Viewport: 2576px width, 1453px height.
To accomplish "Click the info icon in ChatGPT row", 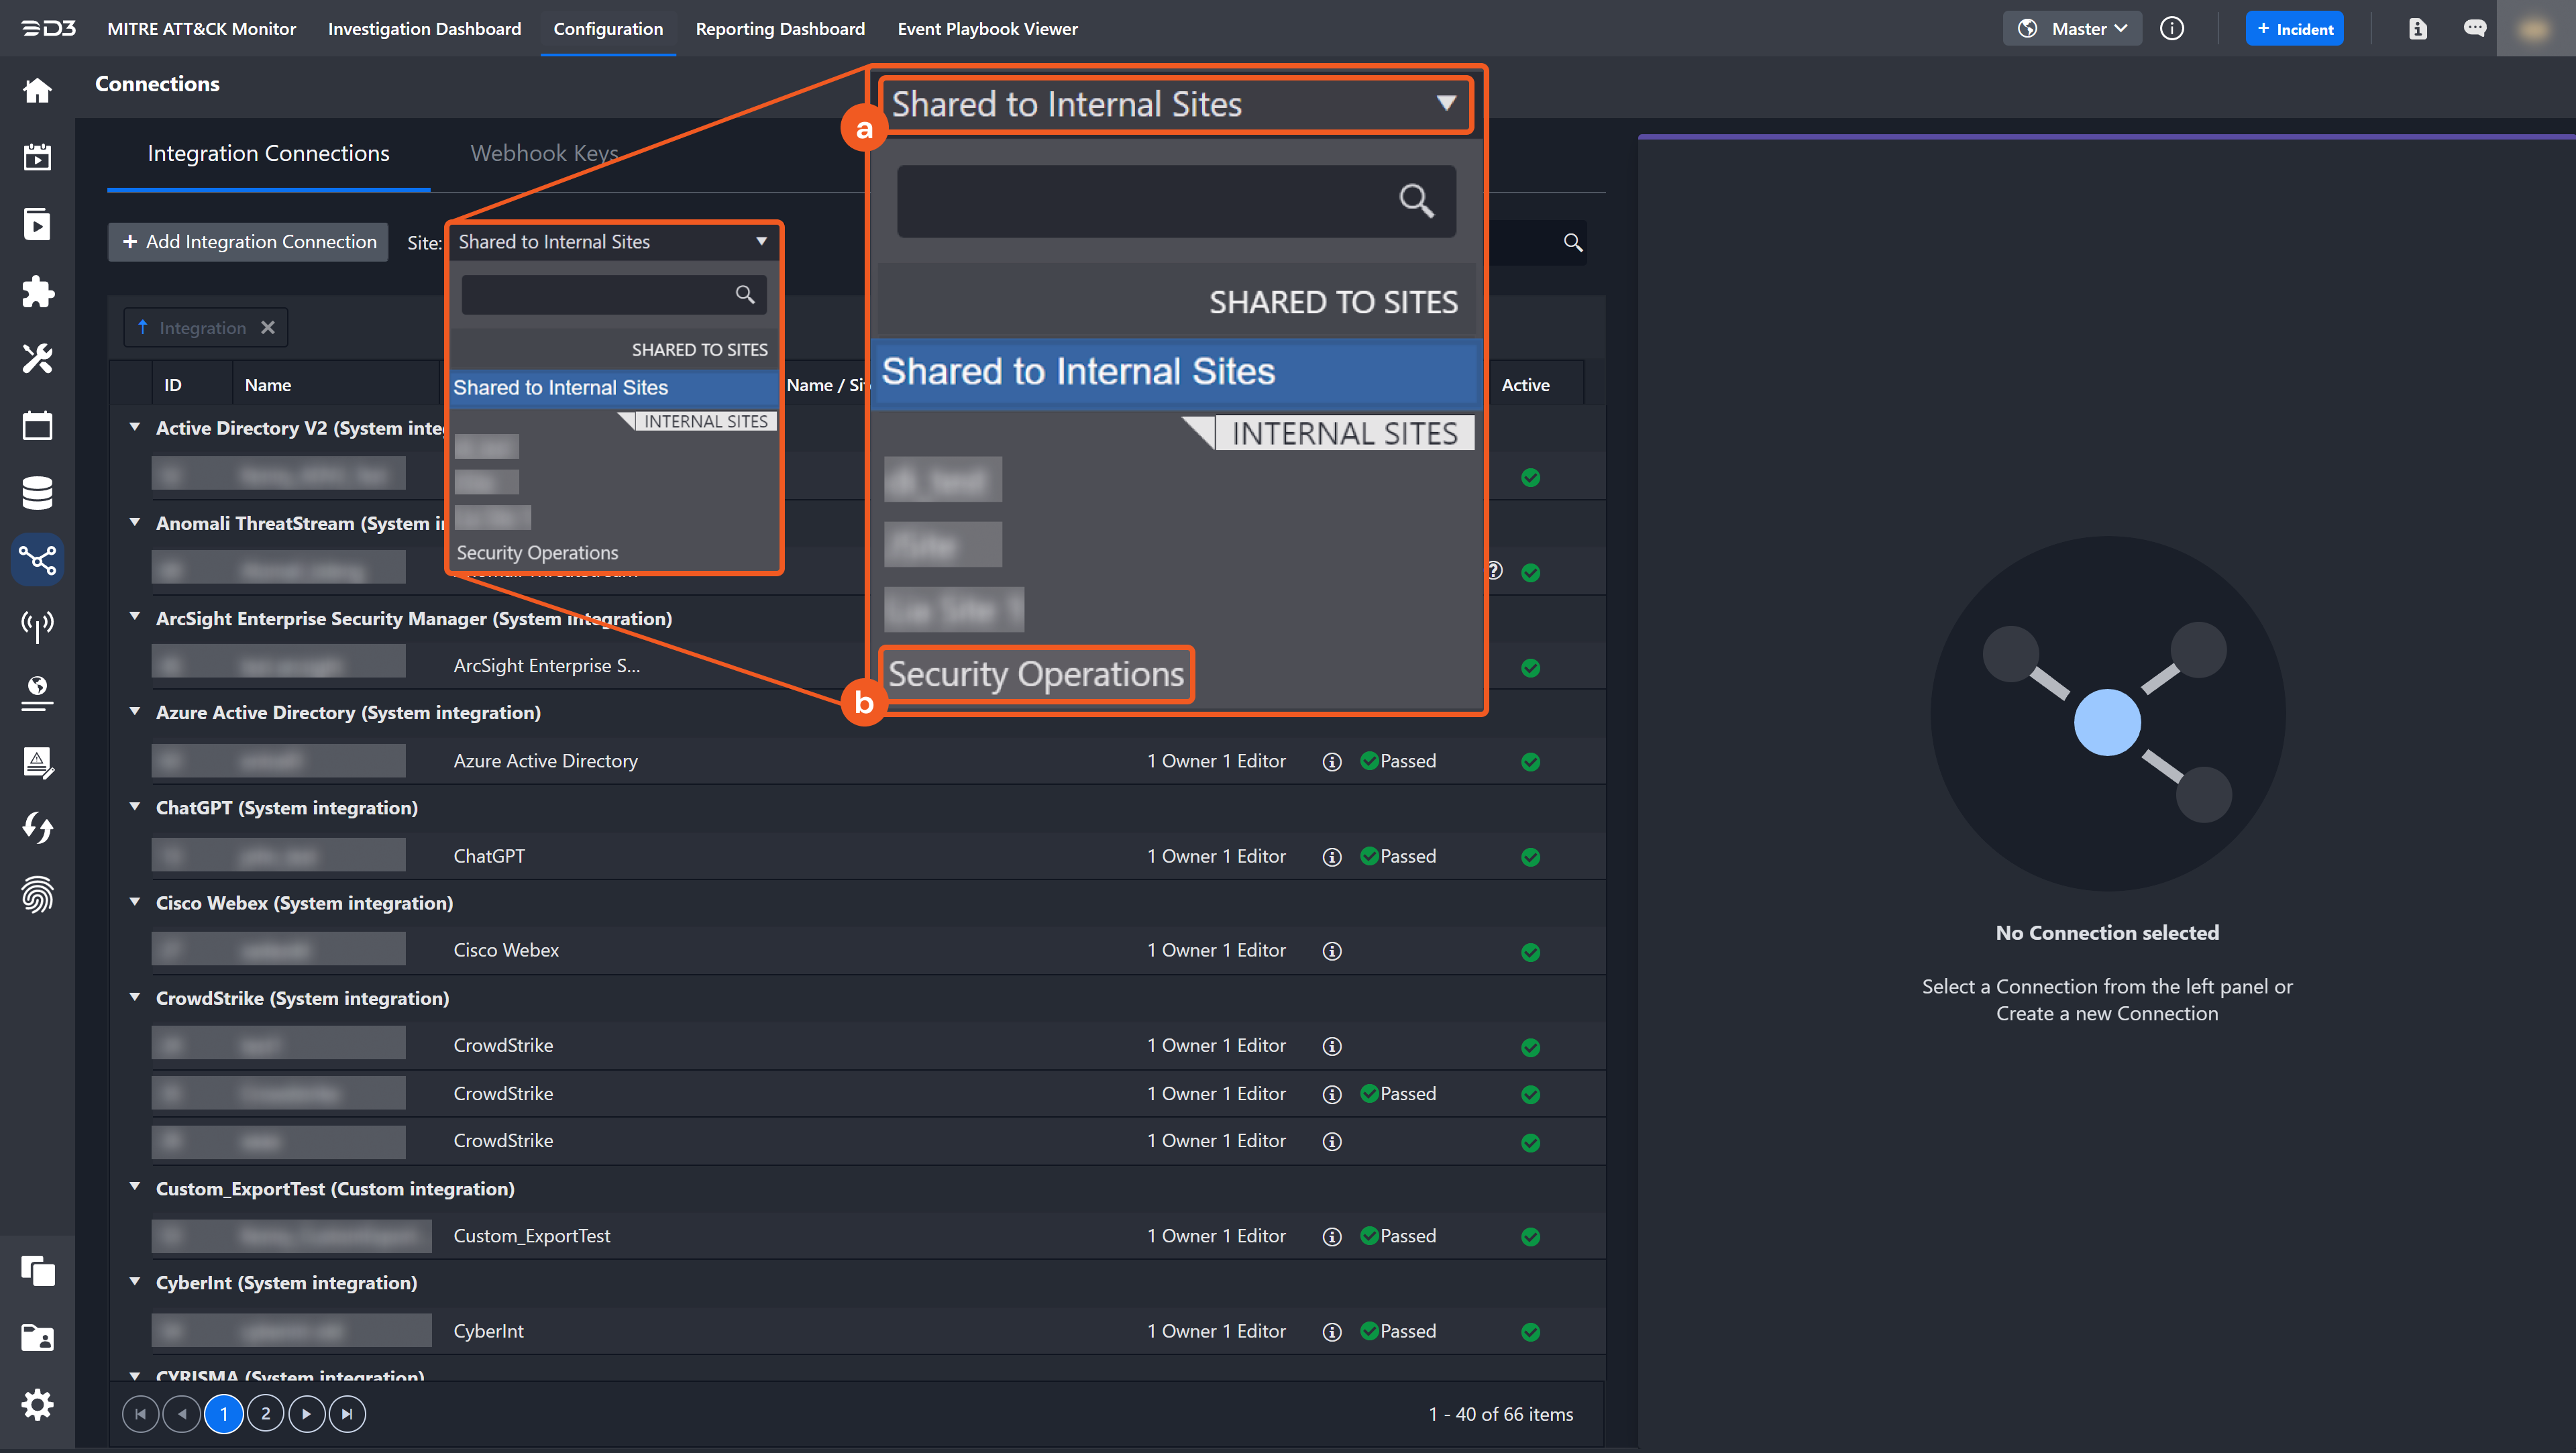I will pos(1331,857).
